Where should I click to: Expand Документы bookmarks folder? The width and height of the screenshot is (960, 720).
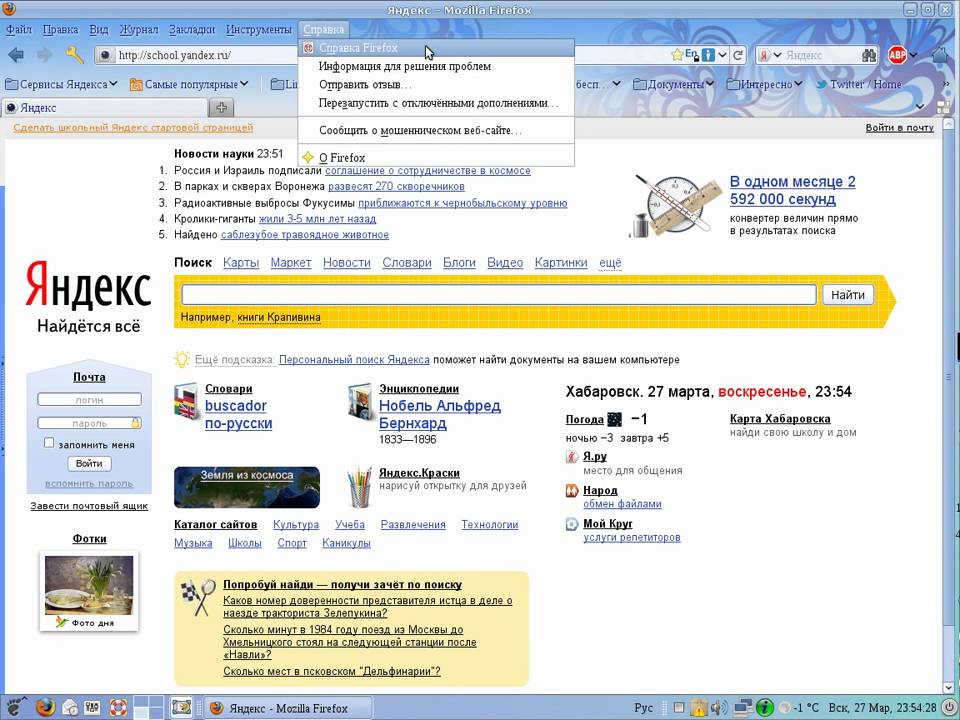pyautogui.click(x=673, y=84)
